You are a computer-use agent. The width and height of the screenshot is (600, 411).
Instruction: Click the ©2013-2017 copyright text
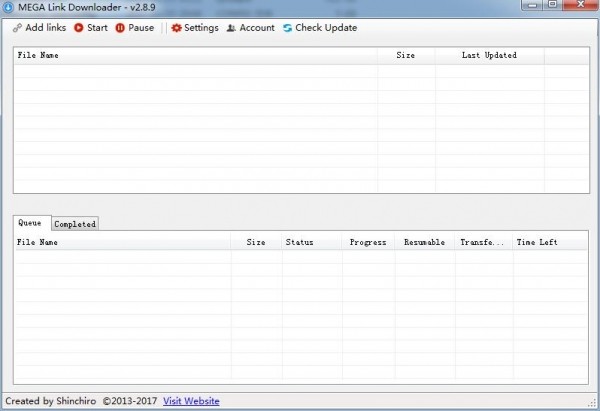click(130, 401)
